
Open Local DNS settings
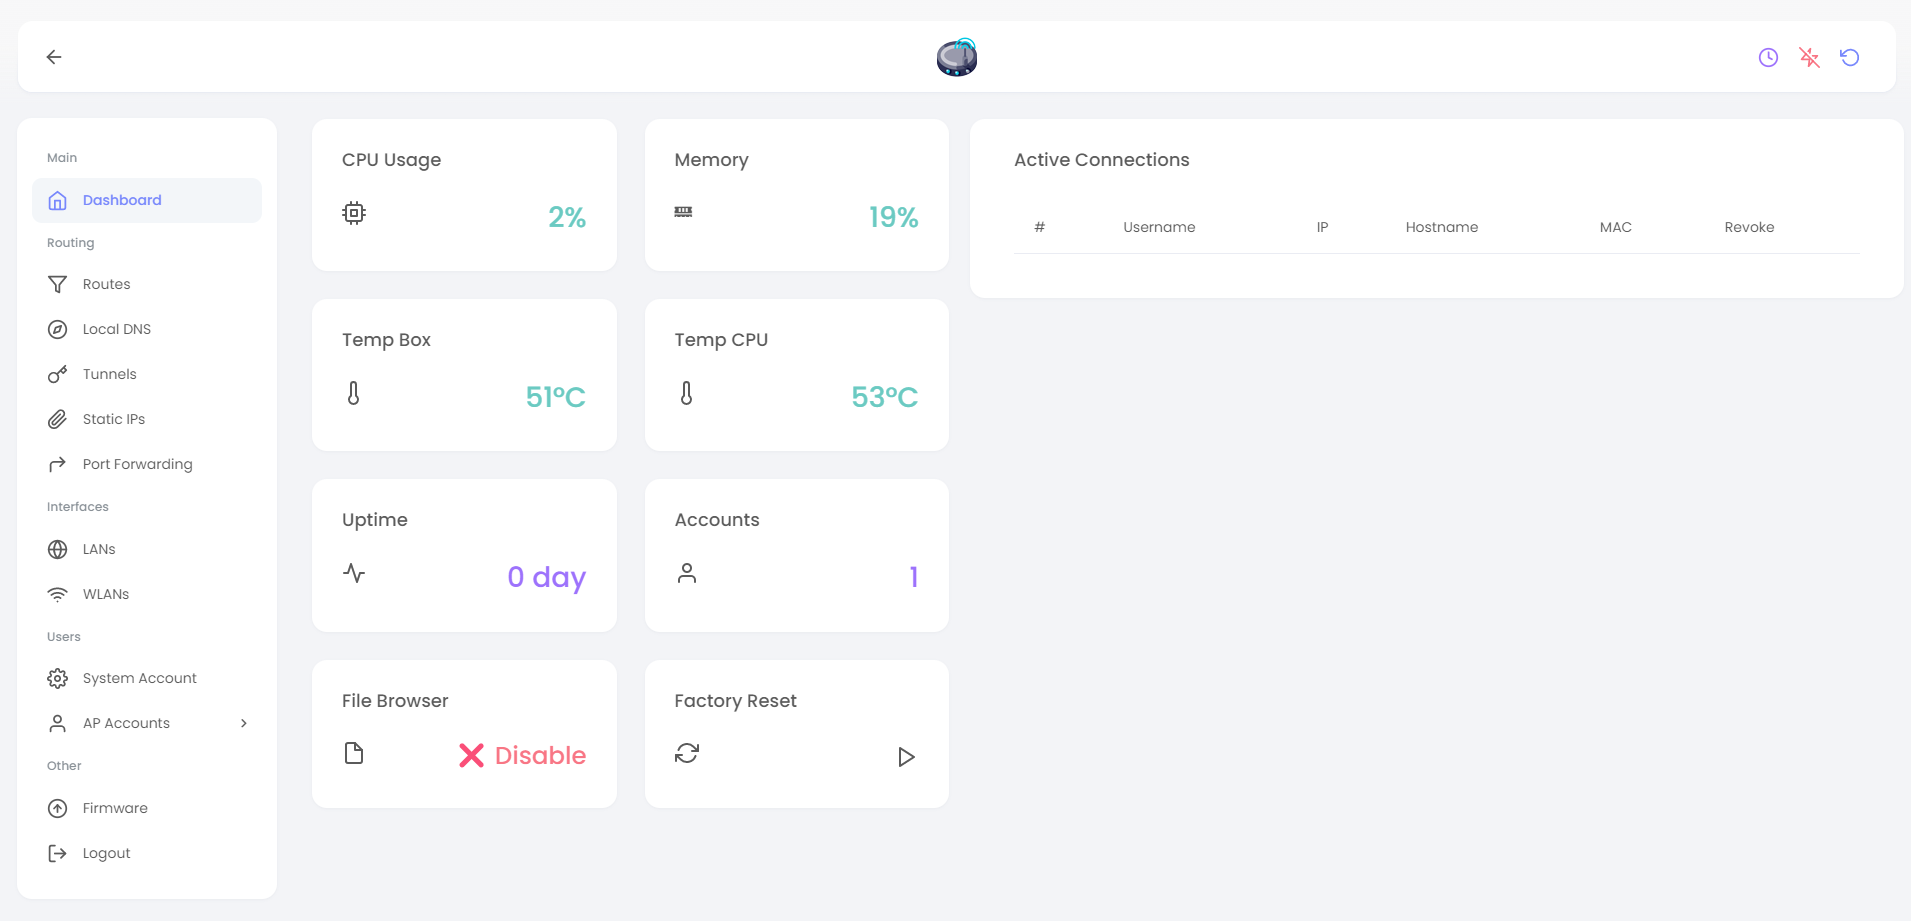[116, 329]
